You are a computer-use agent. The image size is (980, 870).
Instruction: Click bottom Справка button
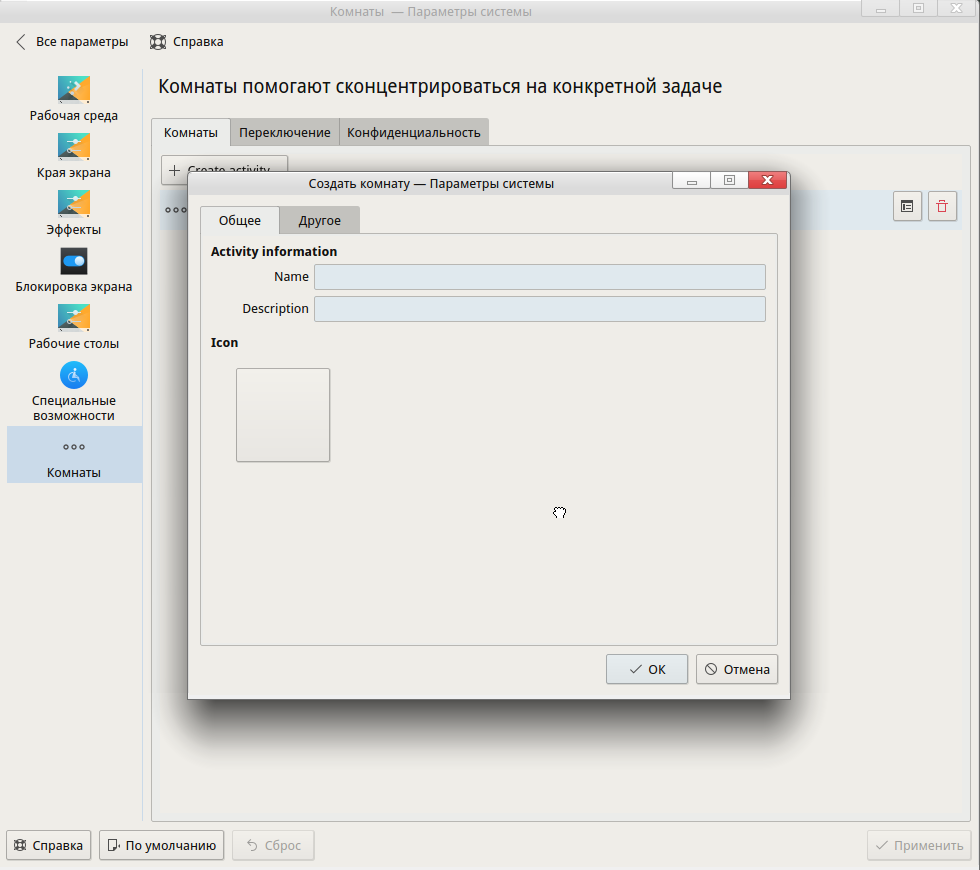pos(49,845)
